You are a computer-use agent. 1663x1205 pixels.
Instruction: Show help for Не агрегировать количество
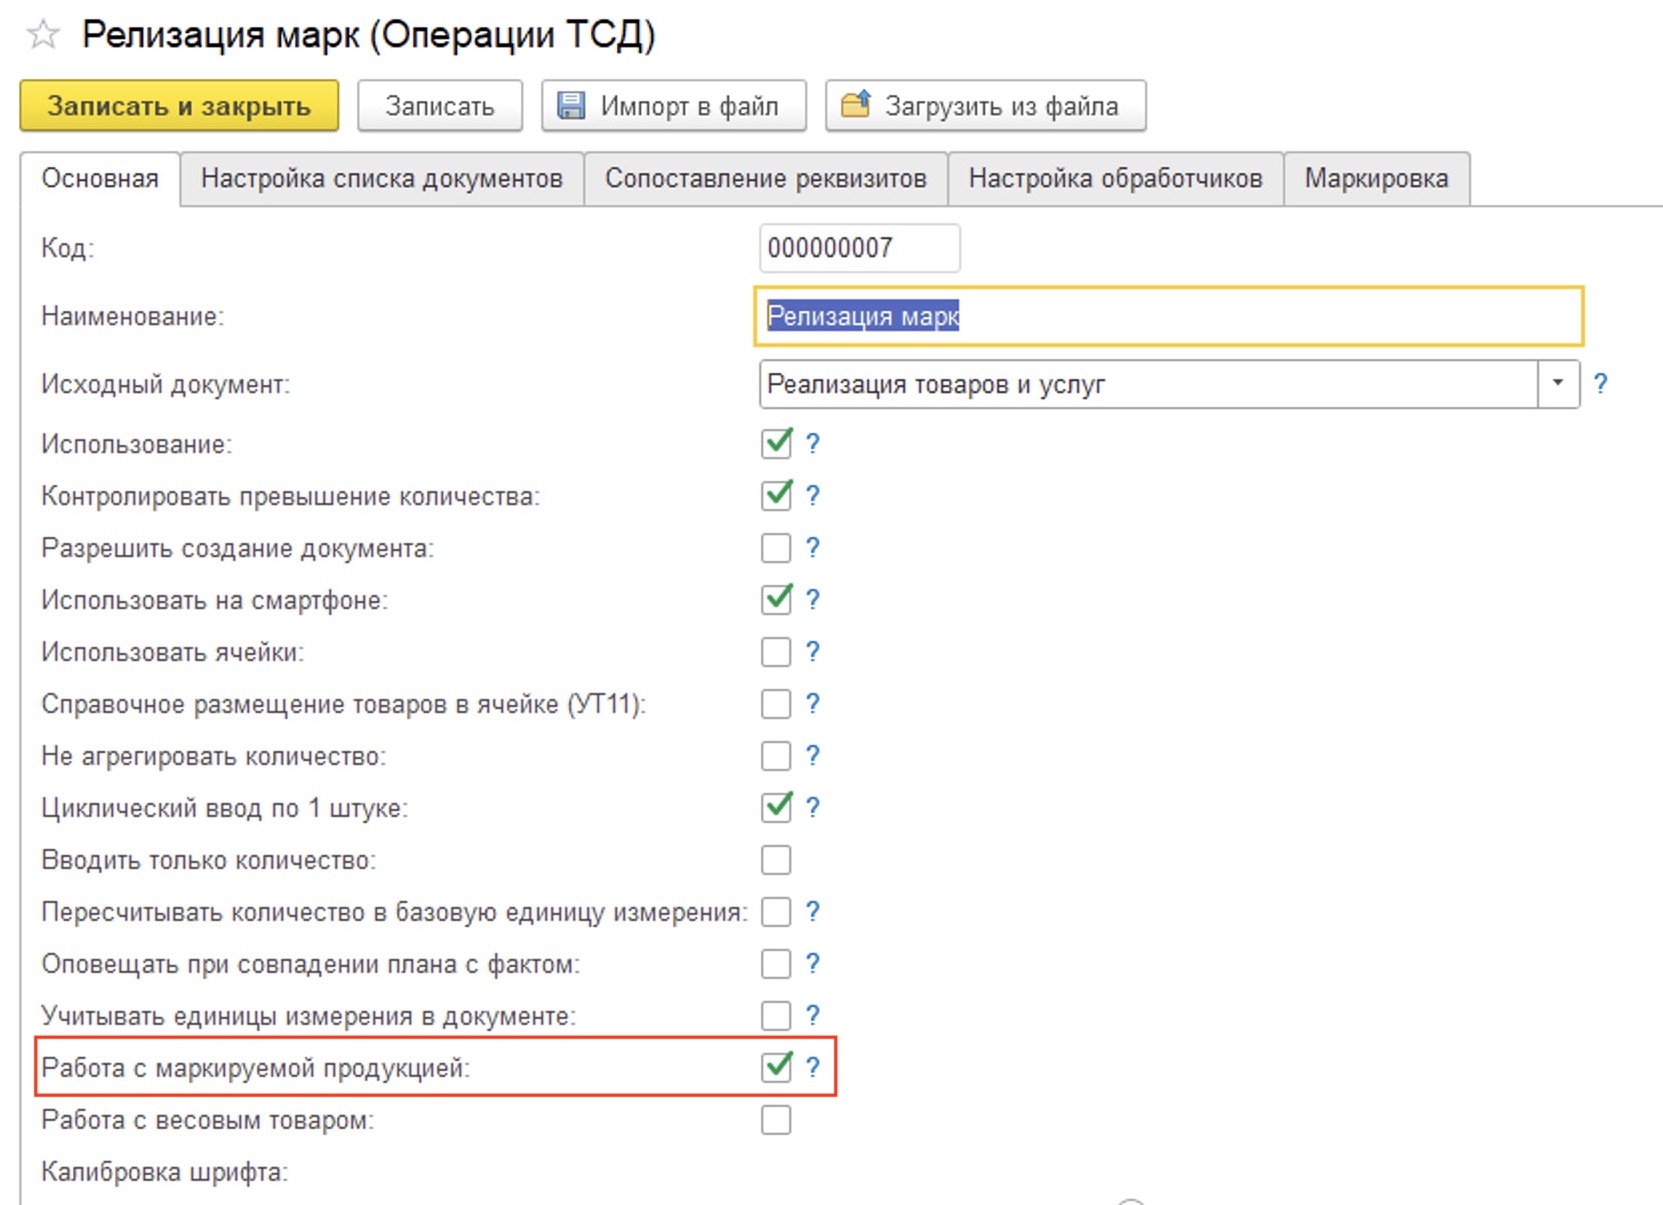pyautogui.click(x=813, y=756)
